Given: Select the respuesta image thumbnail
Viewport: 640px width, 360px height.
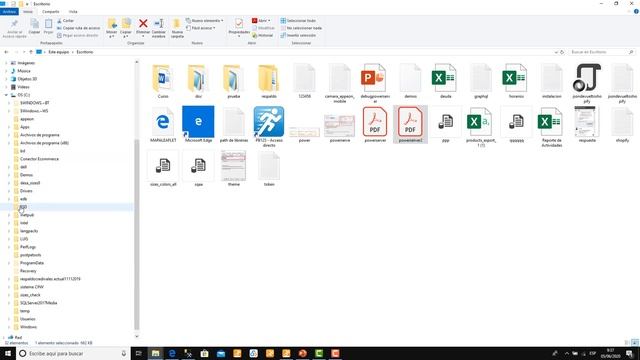Looking at the screenshot, I should tap(587, 122).
